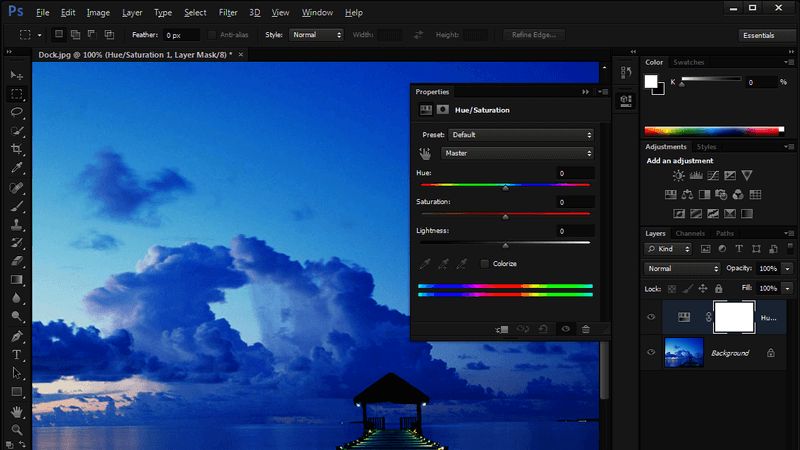Open the History panel icon
This screenshot has height=450, width=800.
(626, 72)
